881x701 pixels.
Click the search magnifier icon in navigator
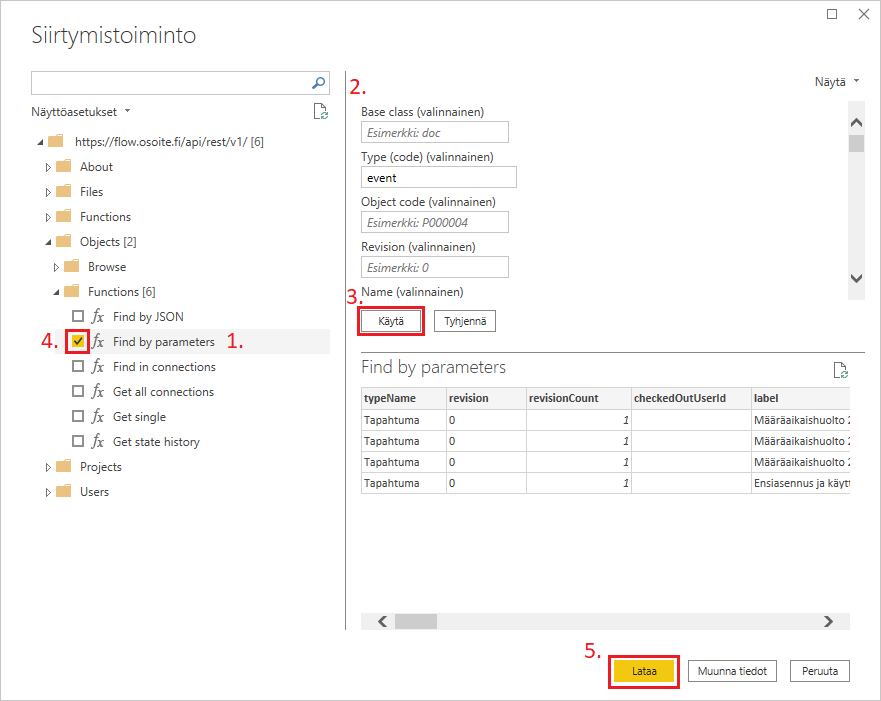[x=319, y=83]
